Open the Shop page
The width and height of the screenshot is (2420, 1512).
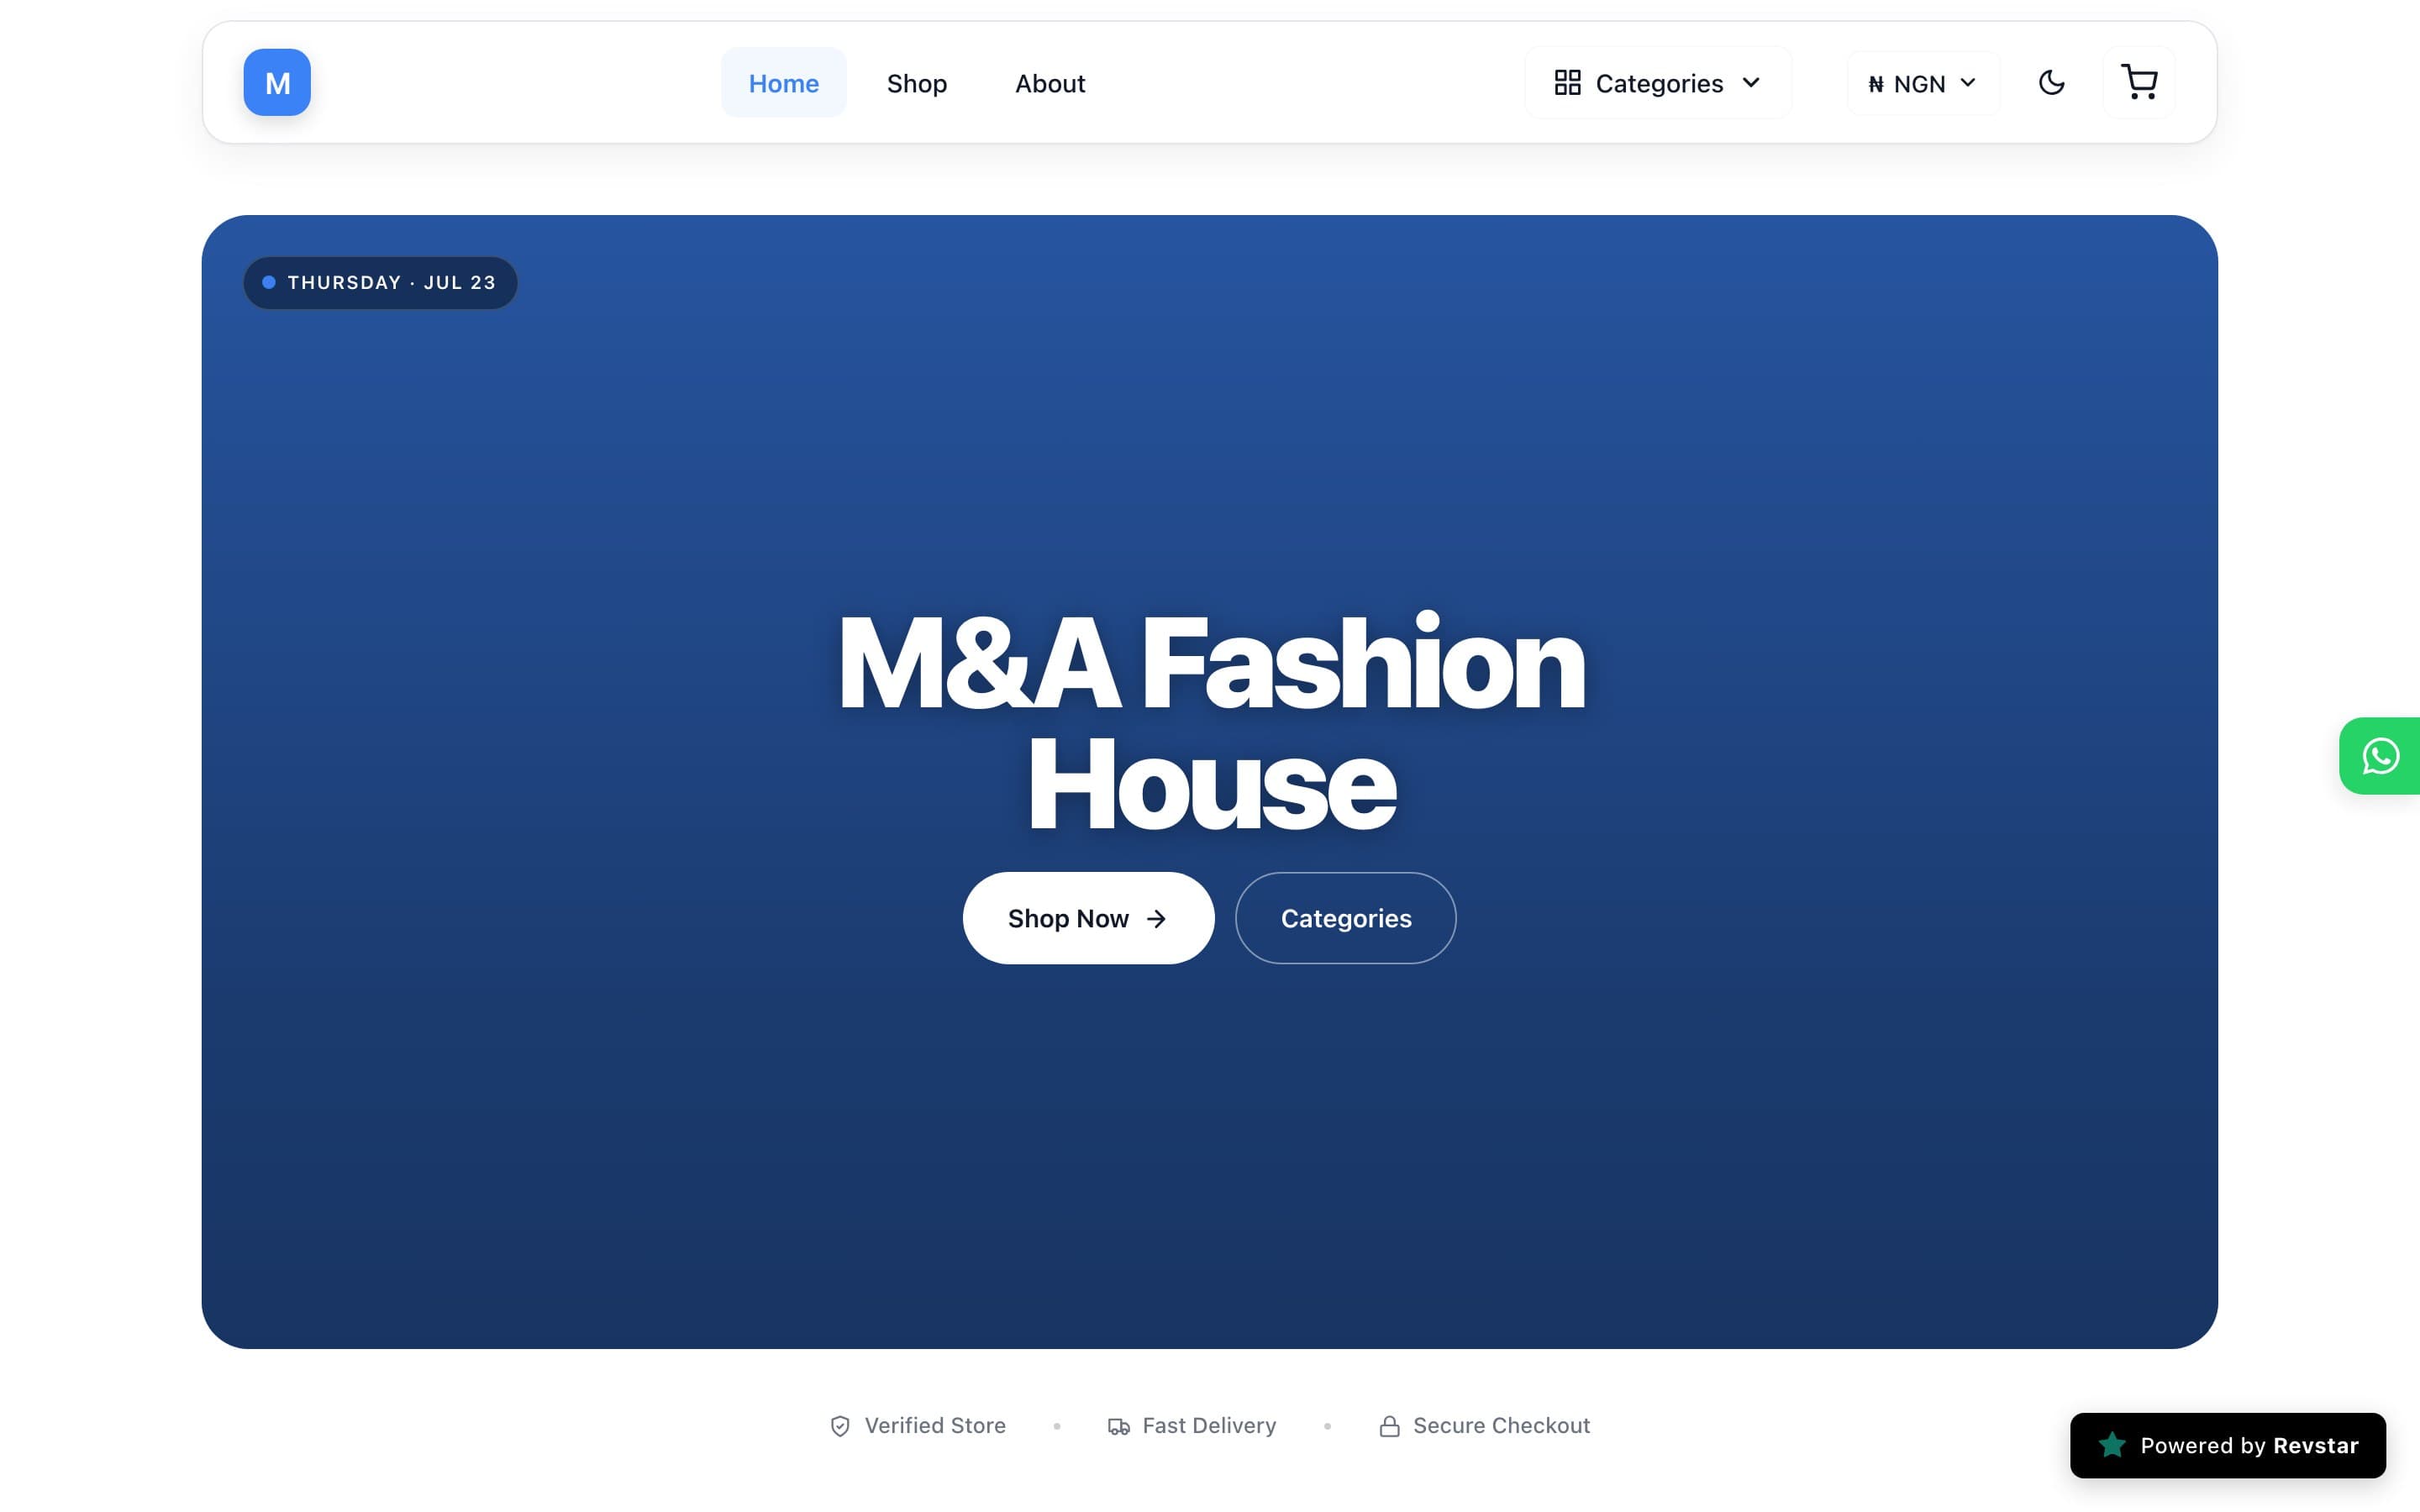(916, 83)
